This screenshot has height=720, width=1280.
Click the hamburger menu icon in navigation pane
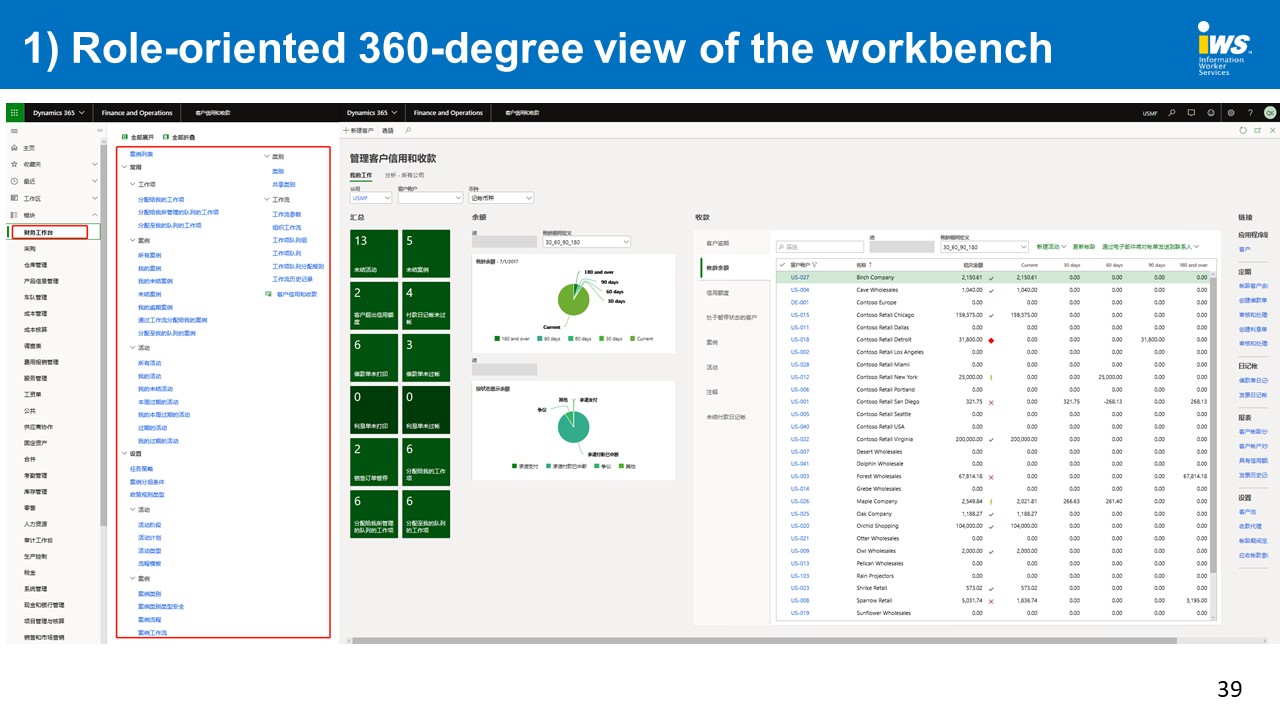pos(14,131)
